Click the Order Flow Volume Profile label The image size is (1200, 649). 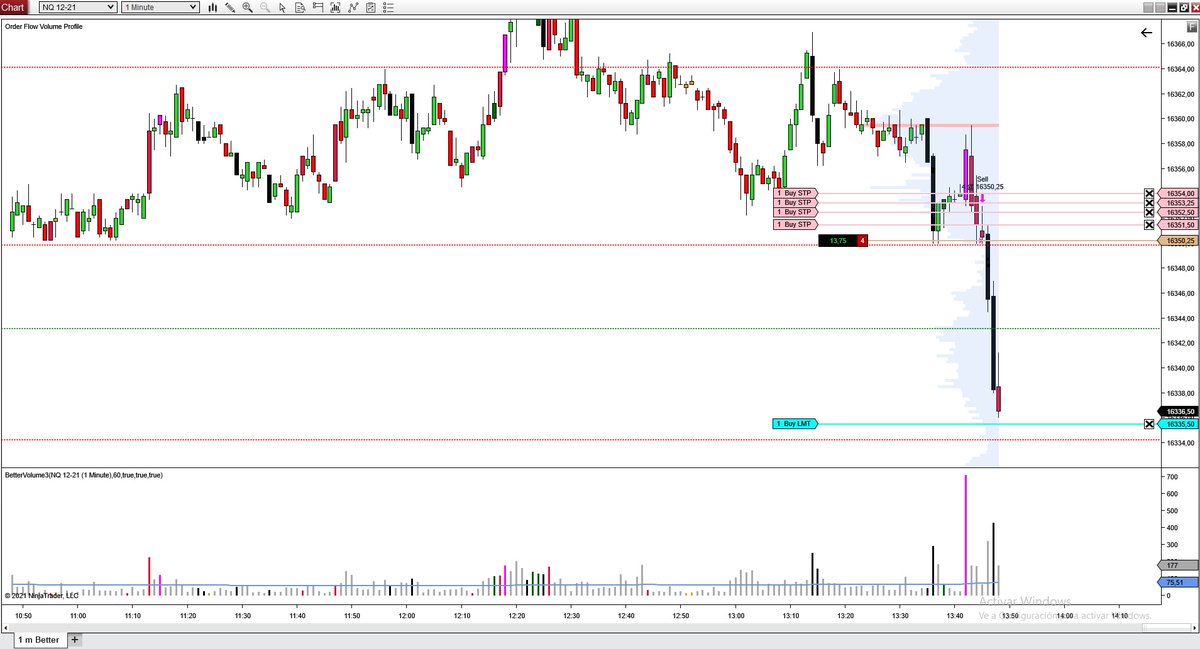[x=44, y=27]
